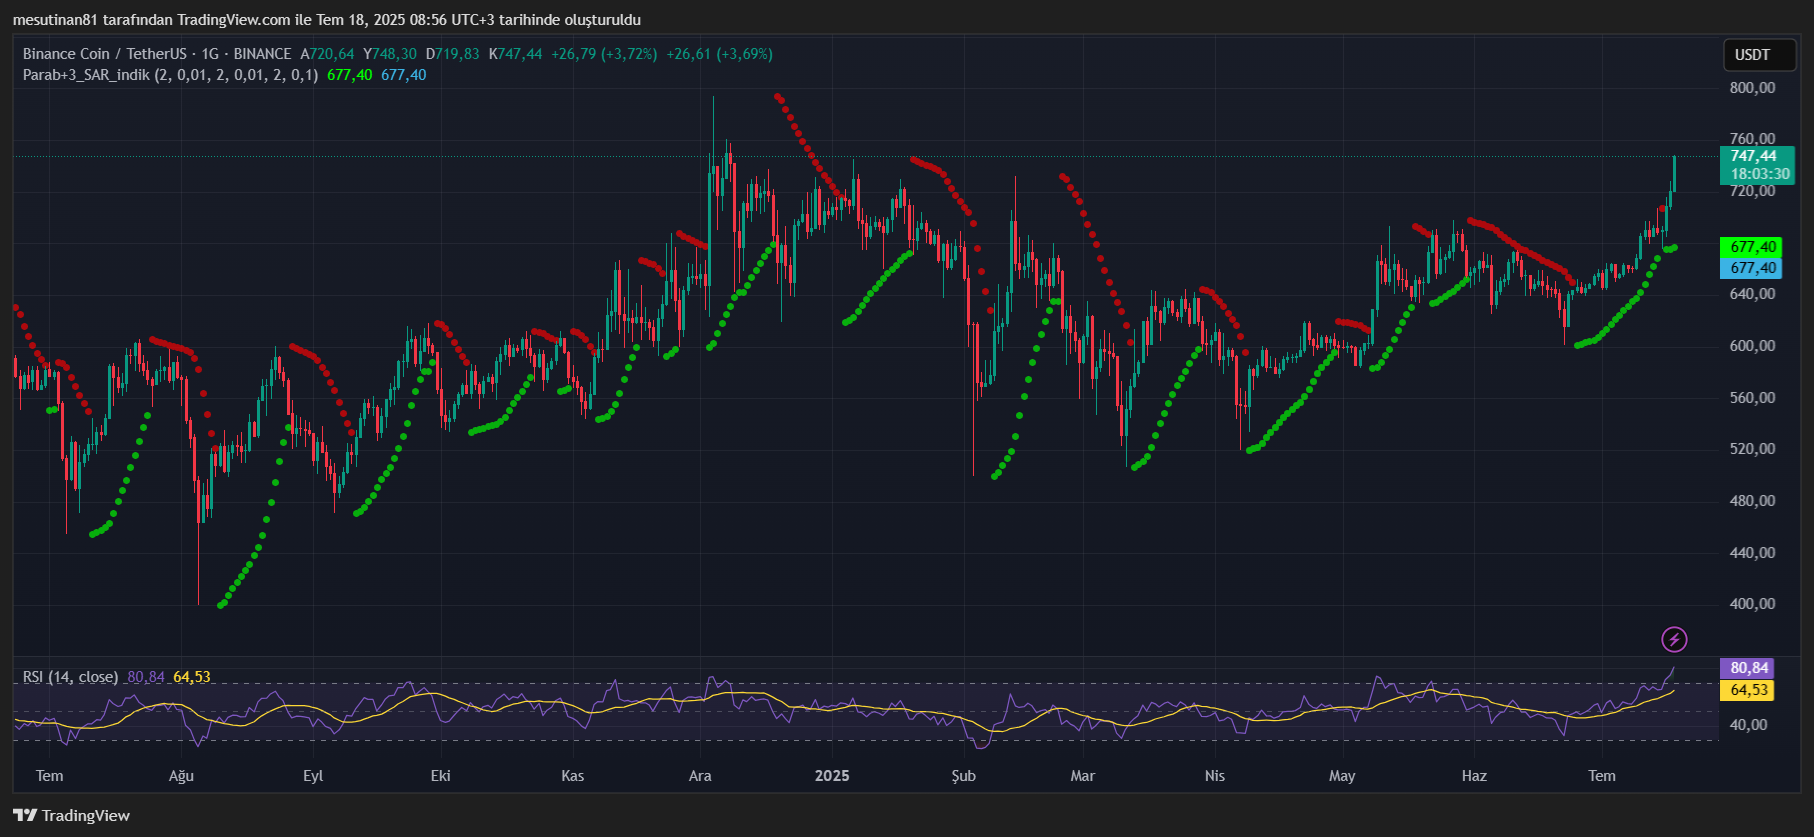Click the A720,64 open value in the legend
Screen dimensions: 1814x837
[327, 54]
